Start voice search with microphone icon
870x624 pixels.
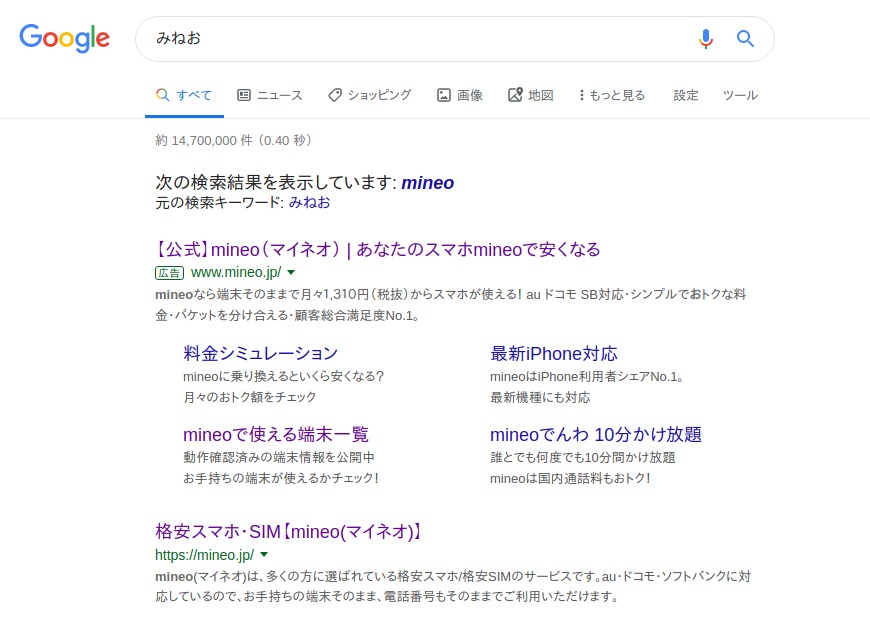pyautogui.click(x=706, y=39)
